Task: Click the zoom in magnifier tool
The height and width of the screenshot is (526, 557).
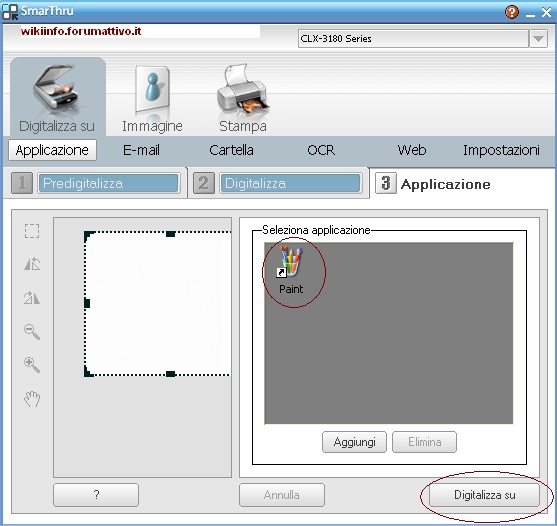Action: (32, 365)
